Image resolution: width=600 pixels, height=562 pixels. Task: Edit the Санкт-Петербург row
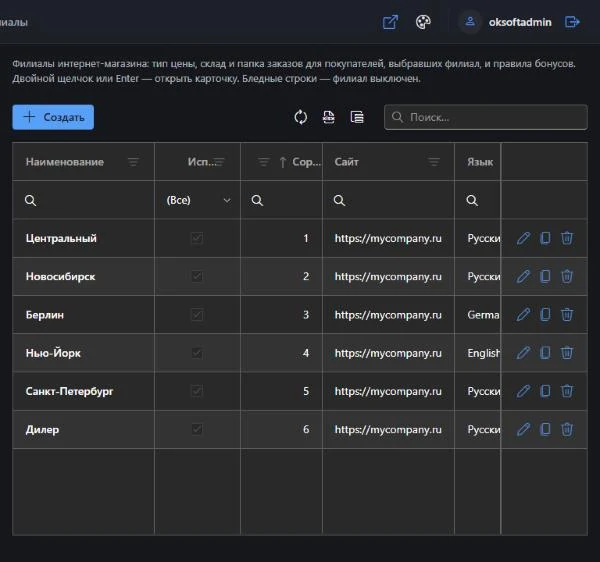(x=523, y=391)
